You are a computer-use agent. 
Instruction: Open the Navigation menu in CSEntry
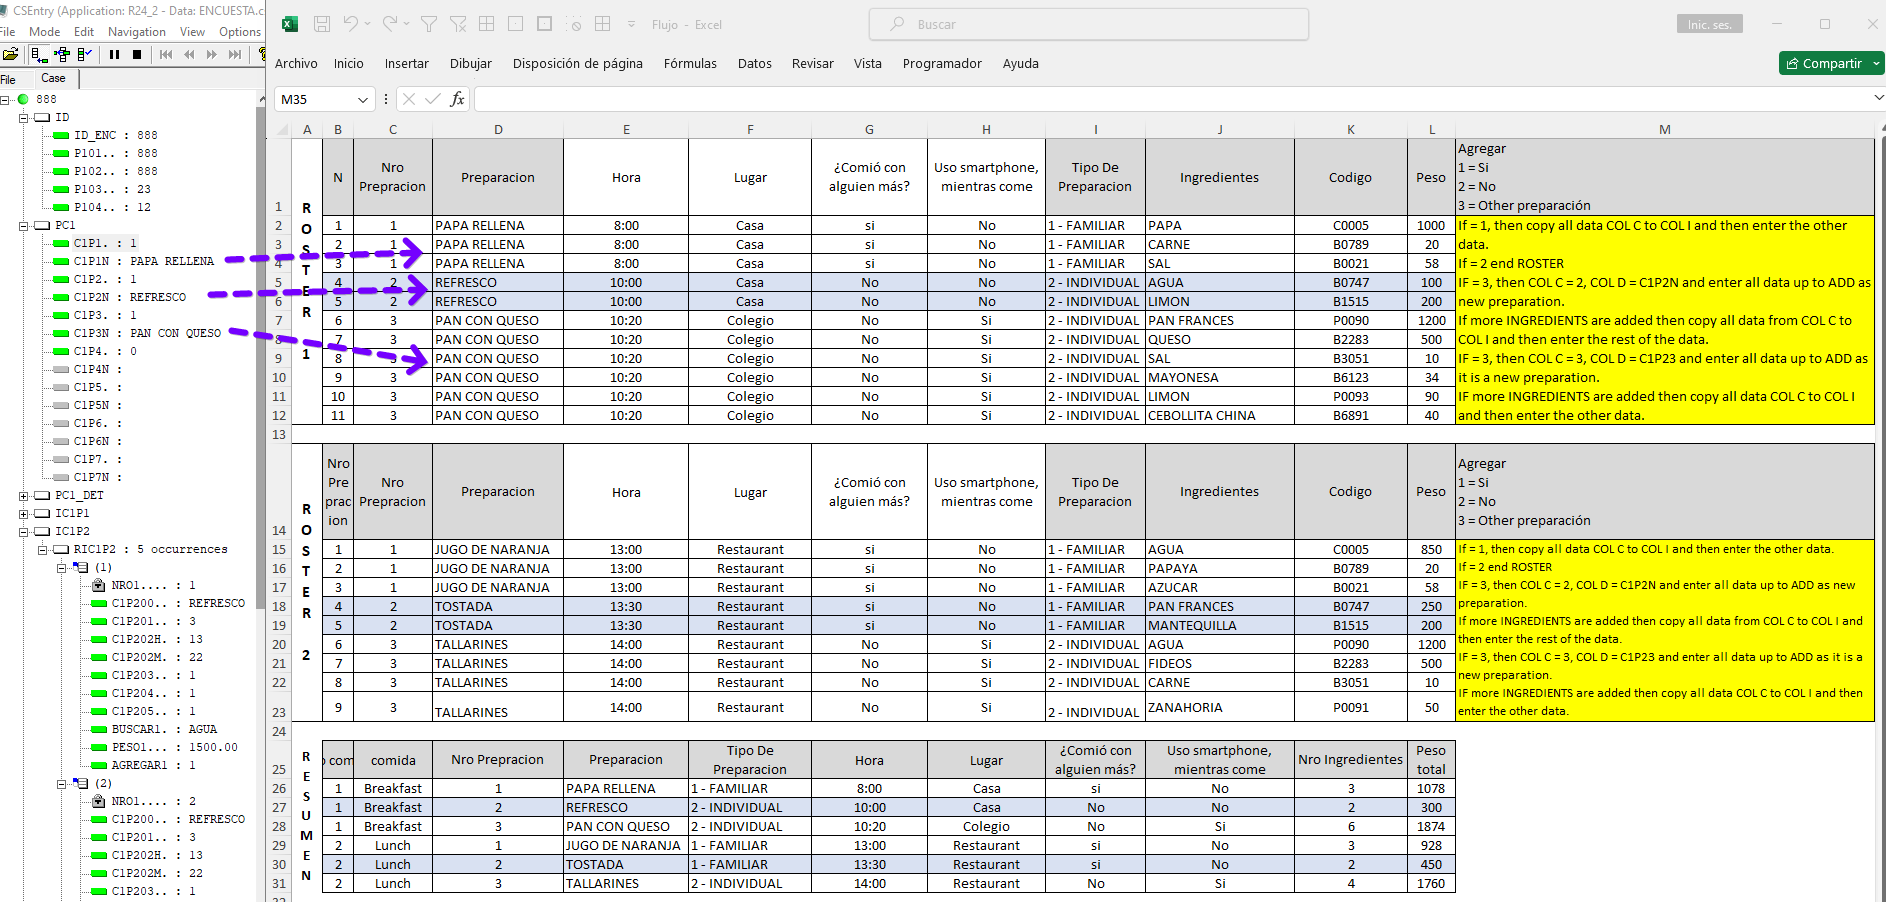tap(137, 32)
